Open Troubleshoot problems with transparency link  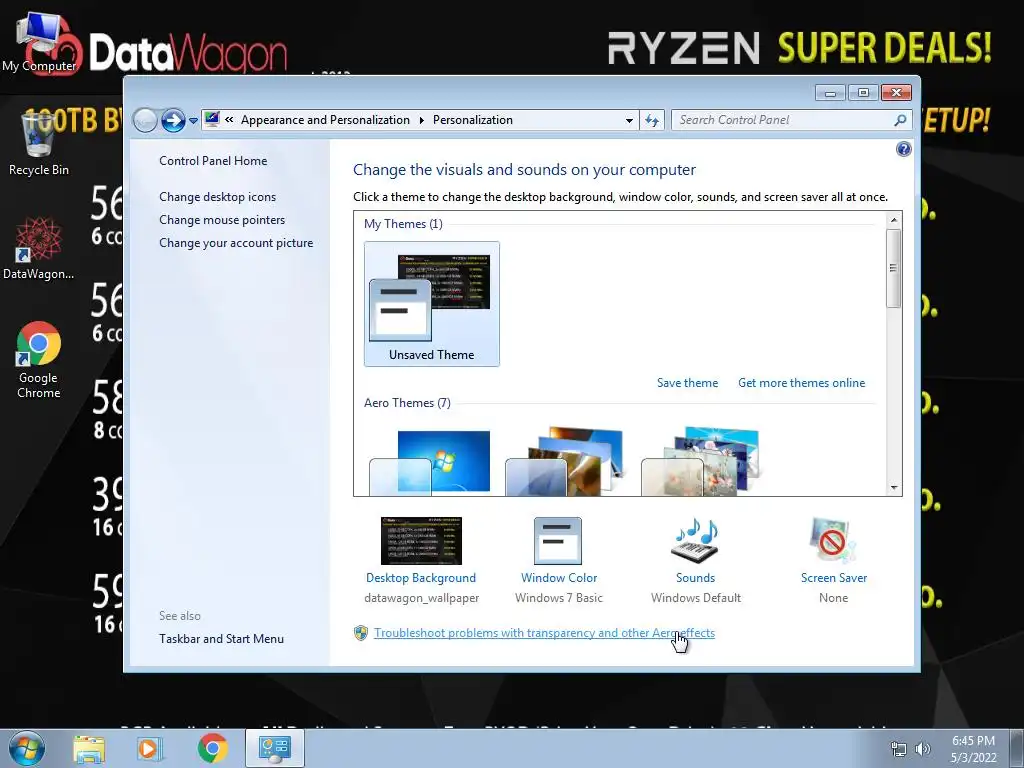[544, 633]
